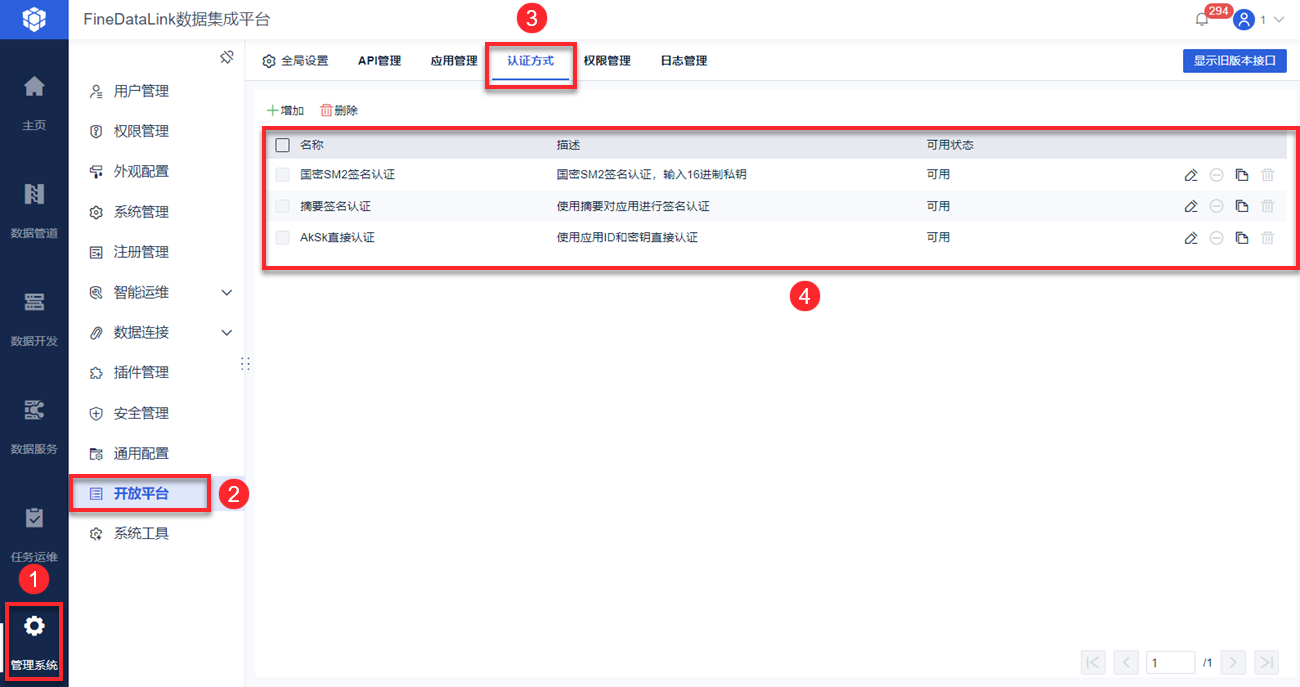Delete 摘要签名认证 with the trash icon

1268,206
